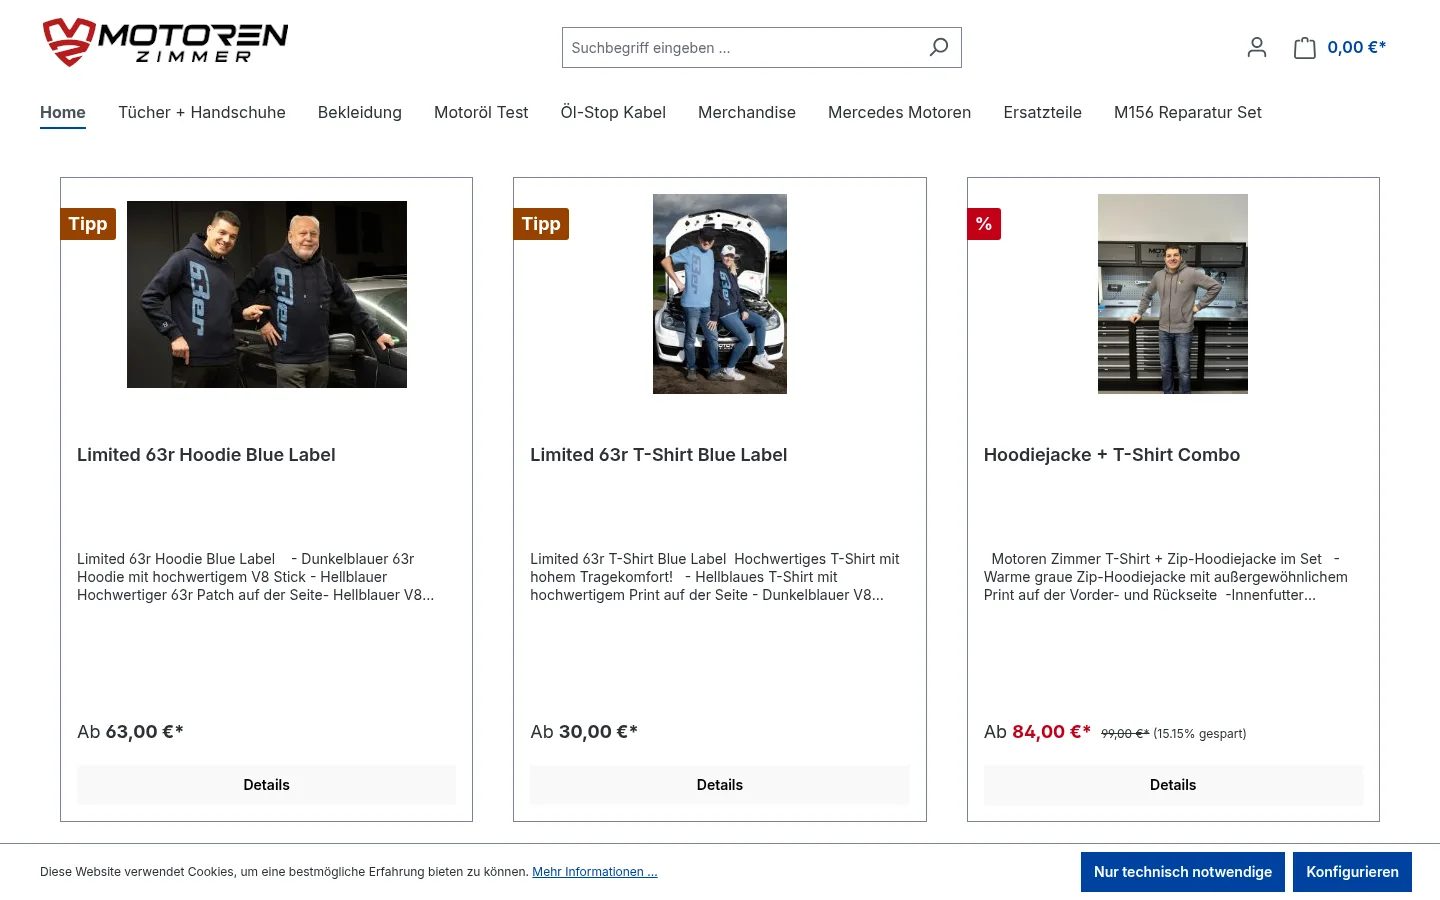Screen dimensions: 1440x900
Task: Open the Merchandise category
Action: (747, 112)
